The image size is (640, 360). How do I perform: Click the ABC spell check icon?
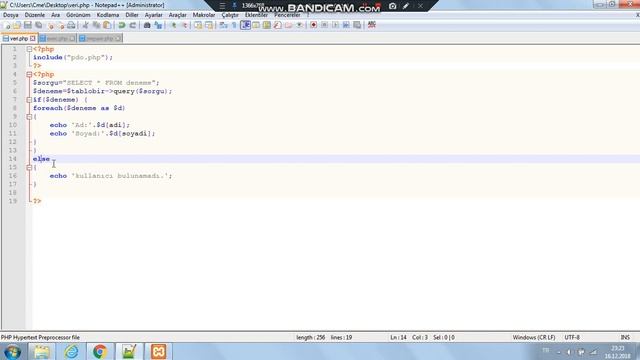point(371,25)
